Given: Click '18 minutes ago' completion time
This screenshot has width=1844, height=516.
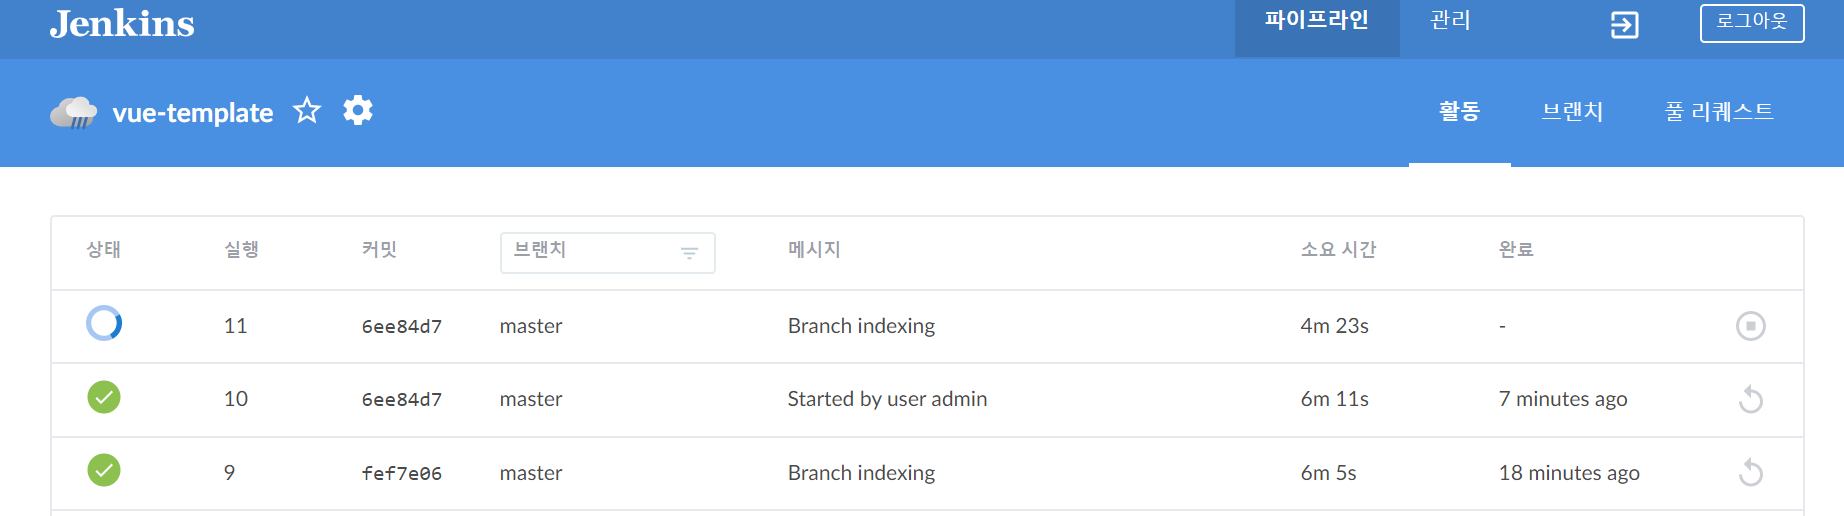Looking at the screenshot, I should click(x=1569, y=473).
